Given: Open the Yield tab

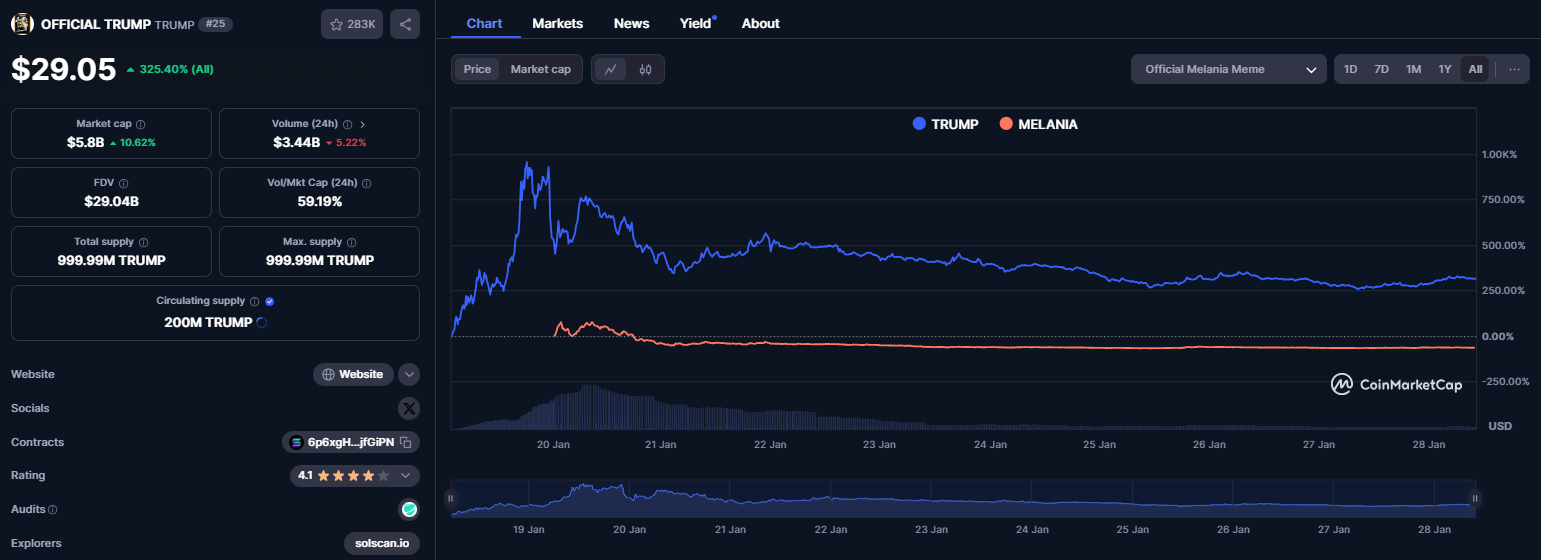Looking at the screenshot, I should point(697,23).
